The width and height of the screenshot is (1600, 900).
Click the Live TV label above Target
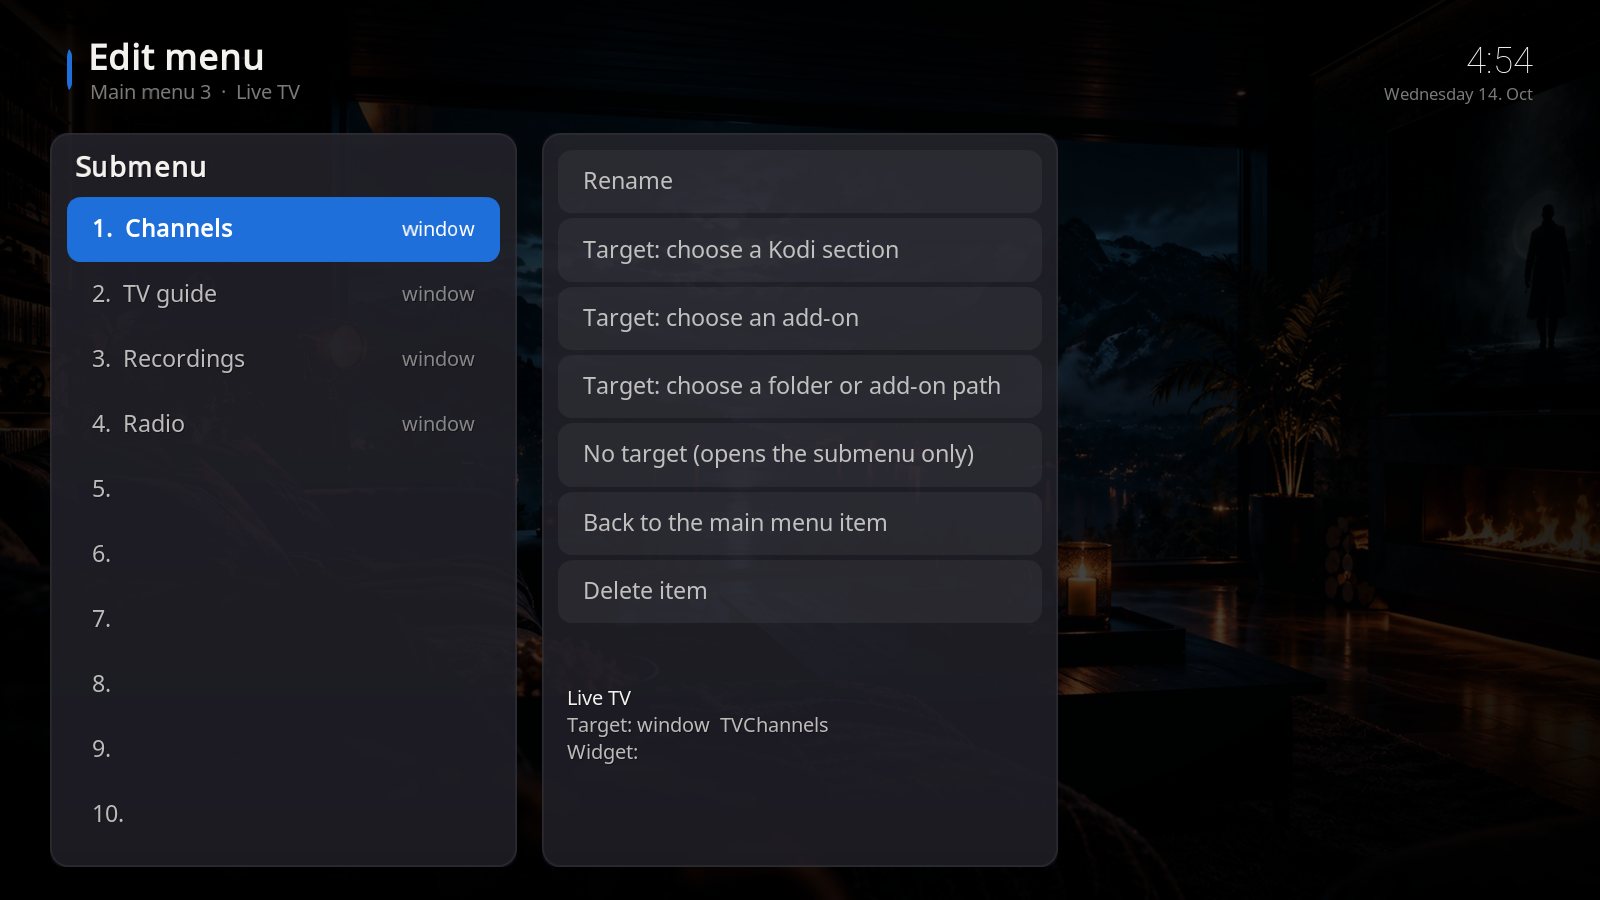click(x=599, y=698)
